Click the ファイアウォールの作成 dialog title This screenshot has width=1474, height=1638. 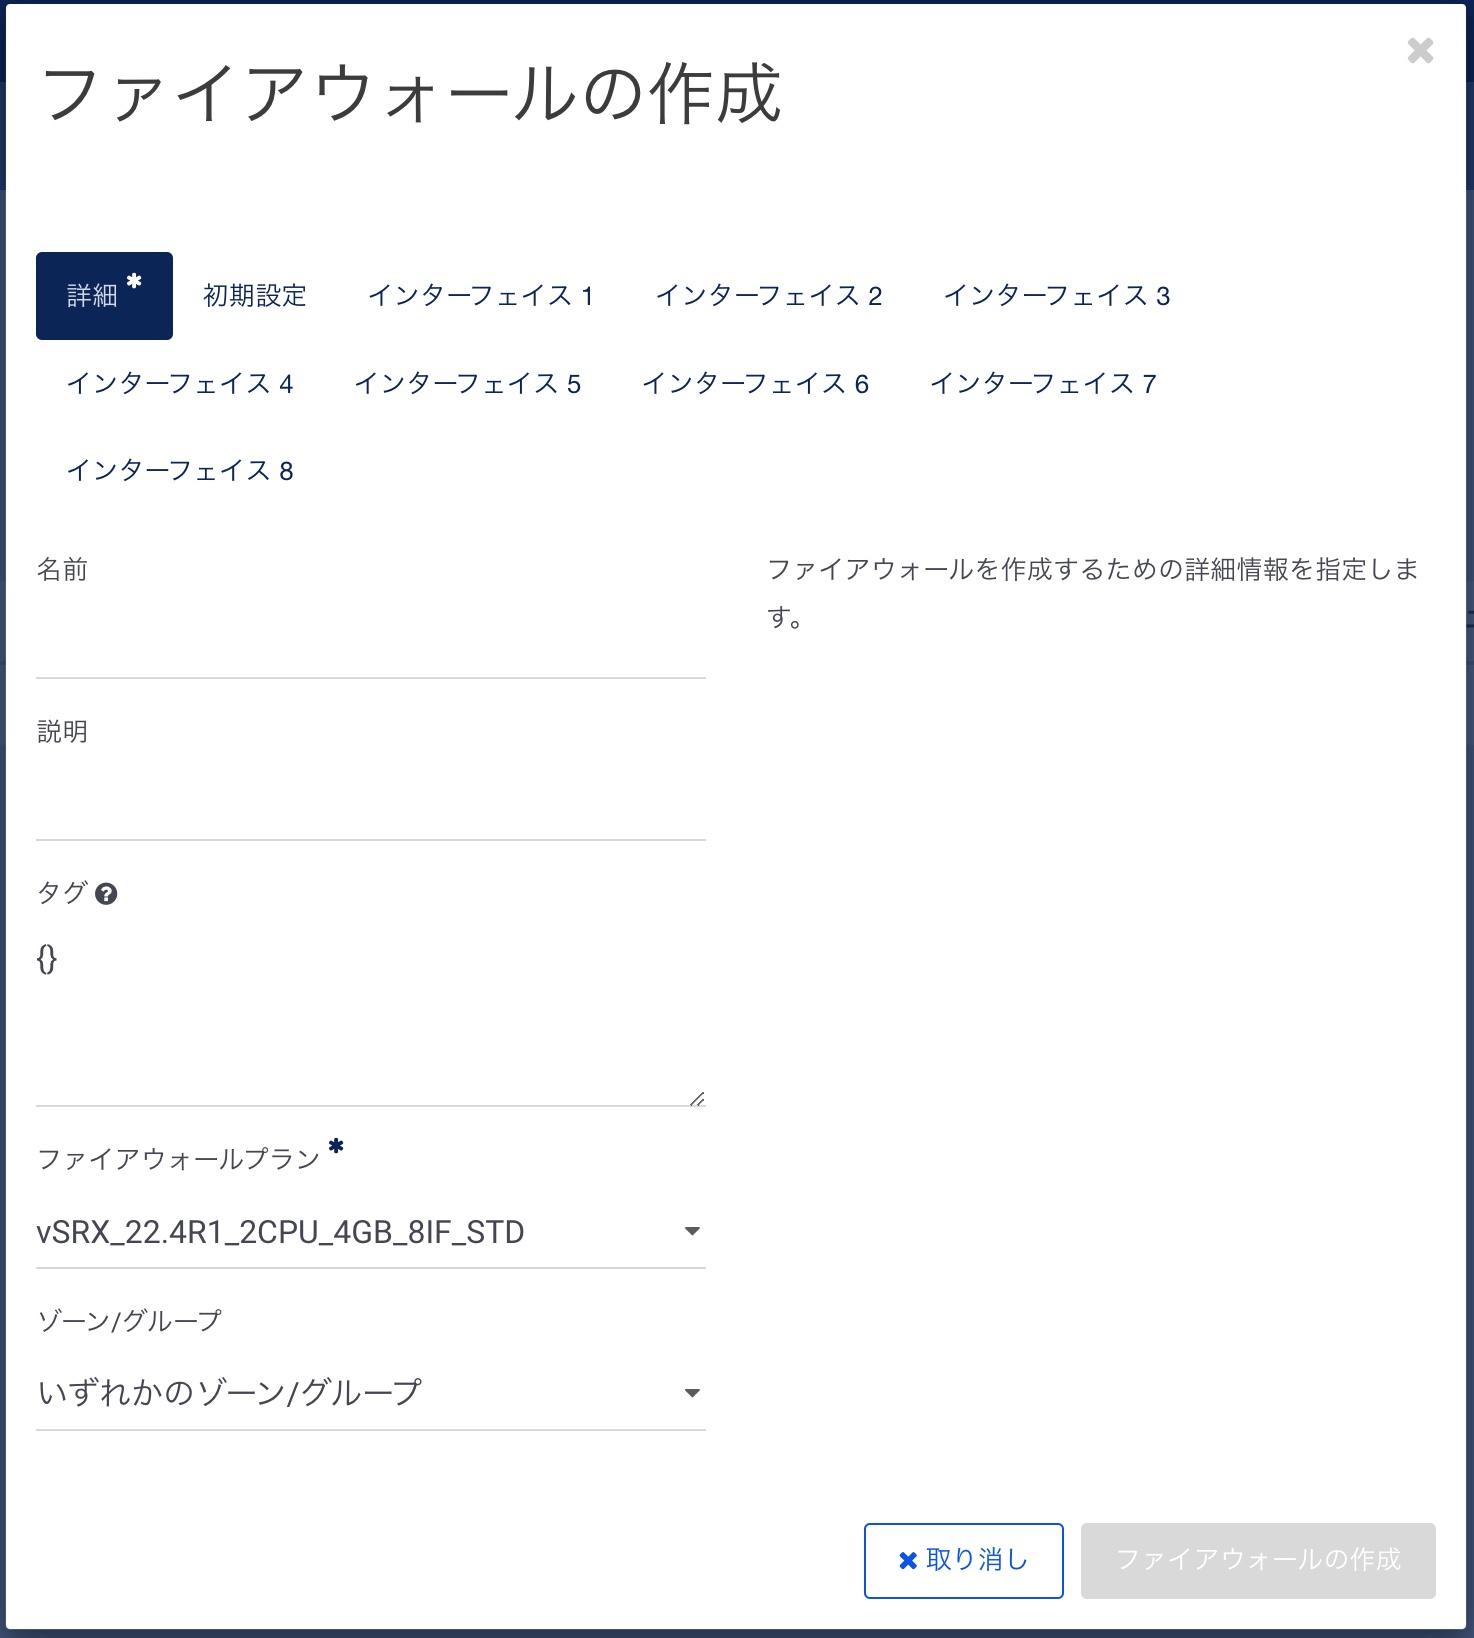click(x=411, y=94)
